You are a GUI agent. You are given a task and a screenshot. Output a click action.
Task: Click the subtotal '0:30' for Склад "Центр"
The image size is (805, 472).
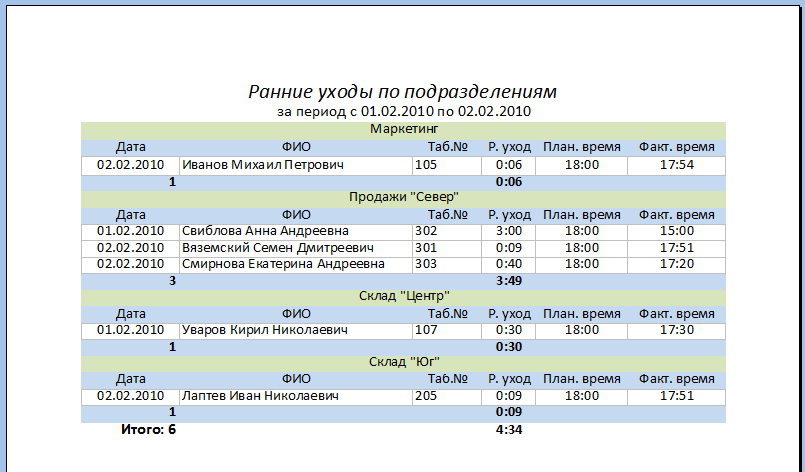tap(509, 347)
